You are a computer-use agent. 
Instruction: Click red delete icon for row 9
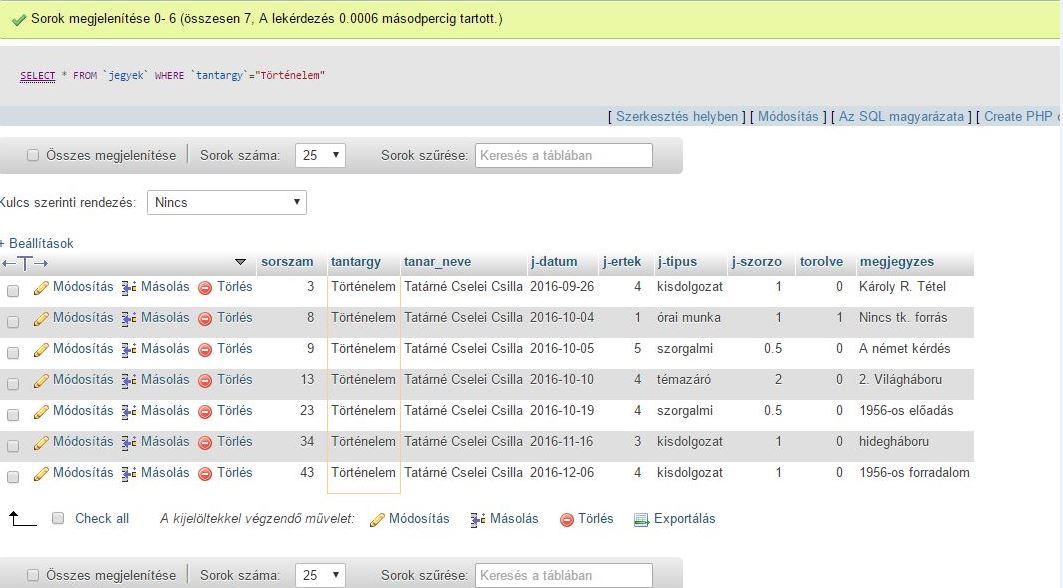click(205, 350)
